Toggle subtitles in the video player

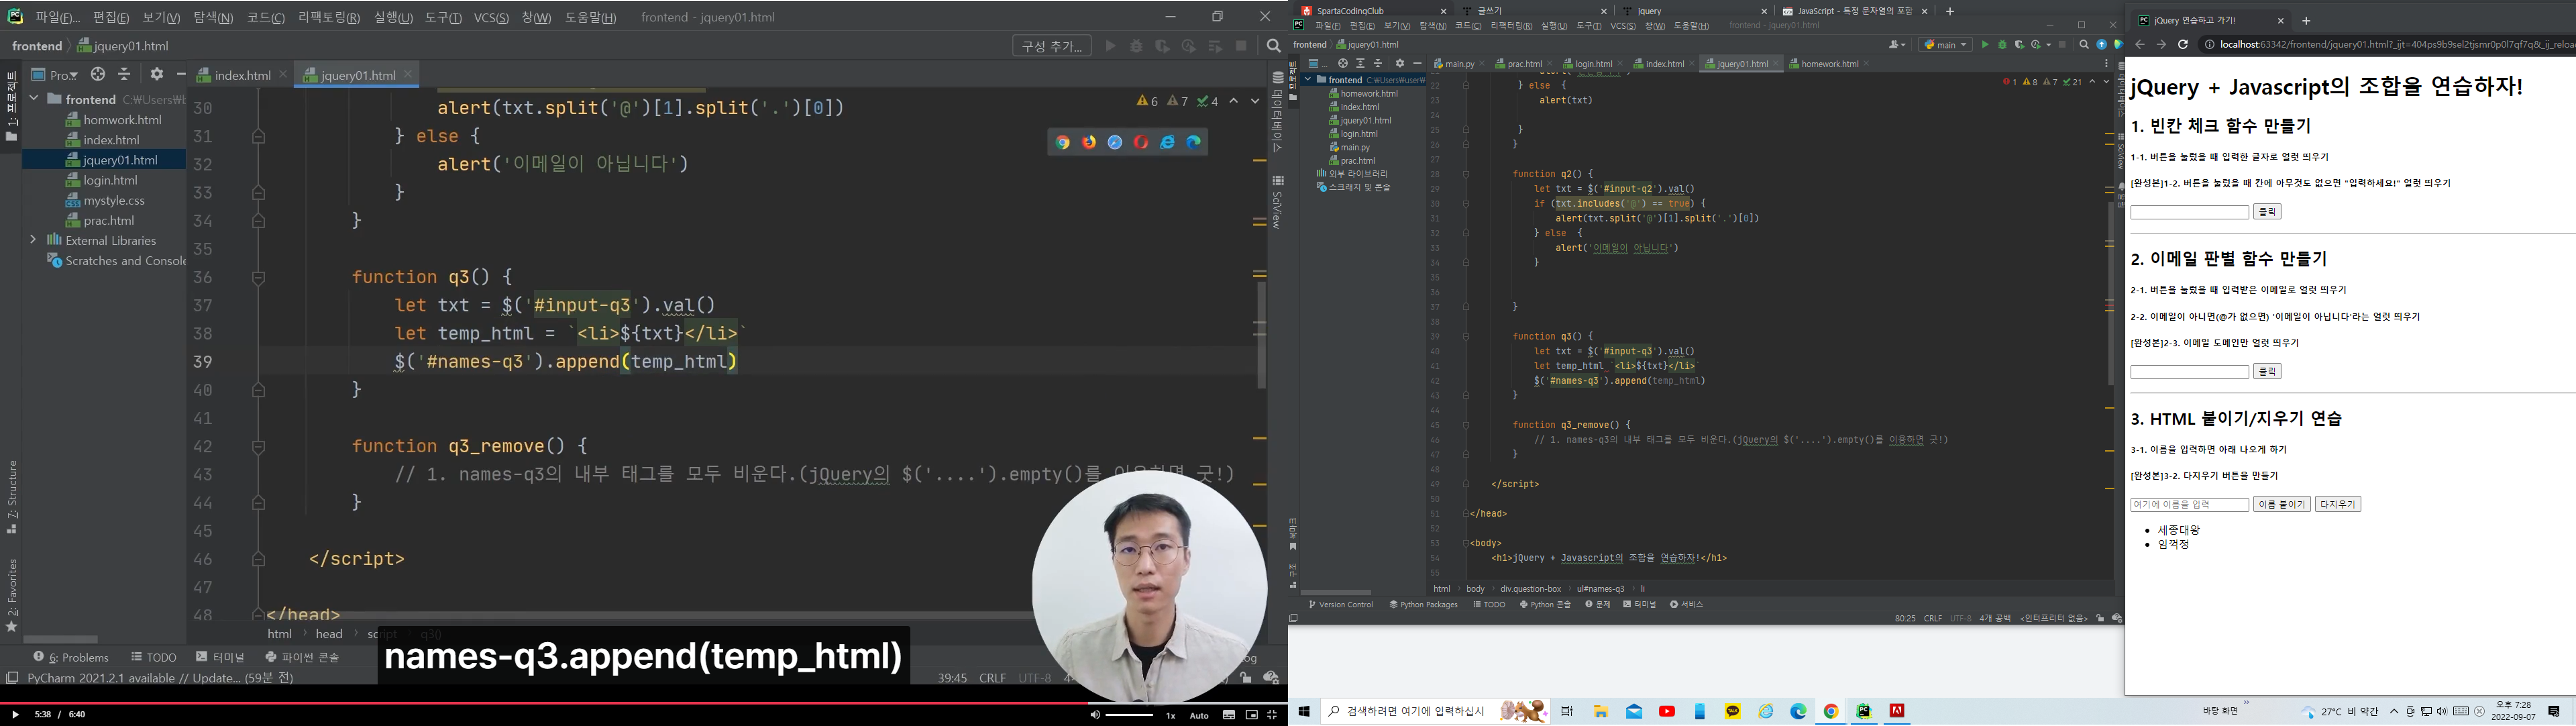[x=1229, y=715]
